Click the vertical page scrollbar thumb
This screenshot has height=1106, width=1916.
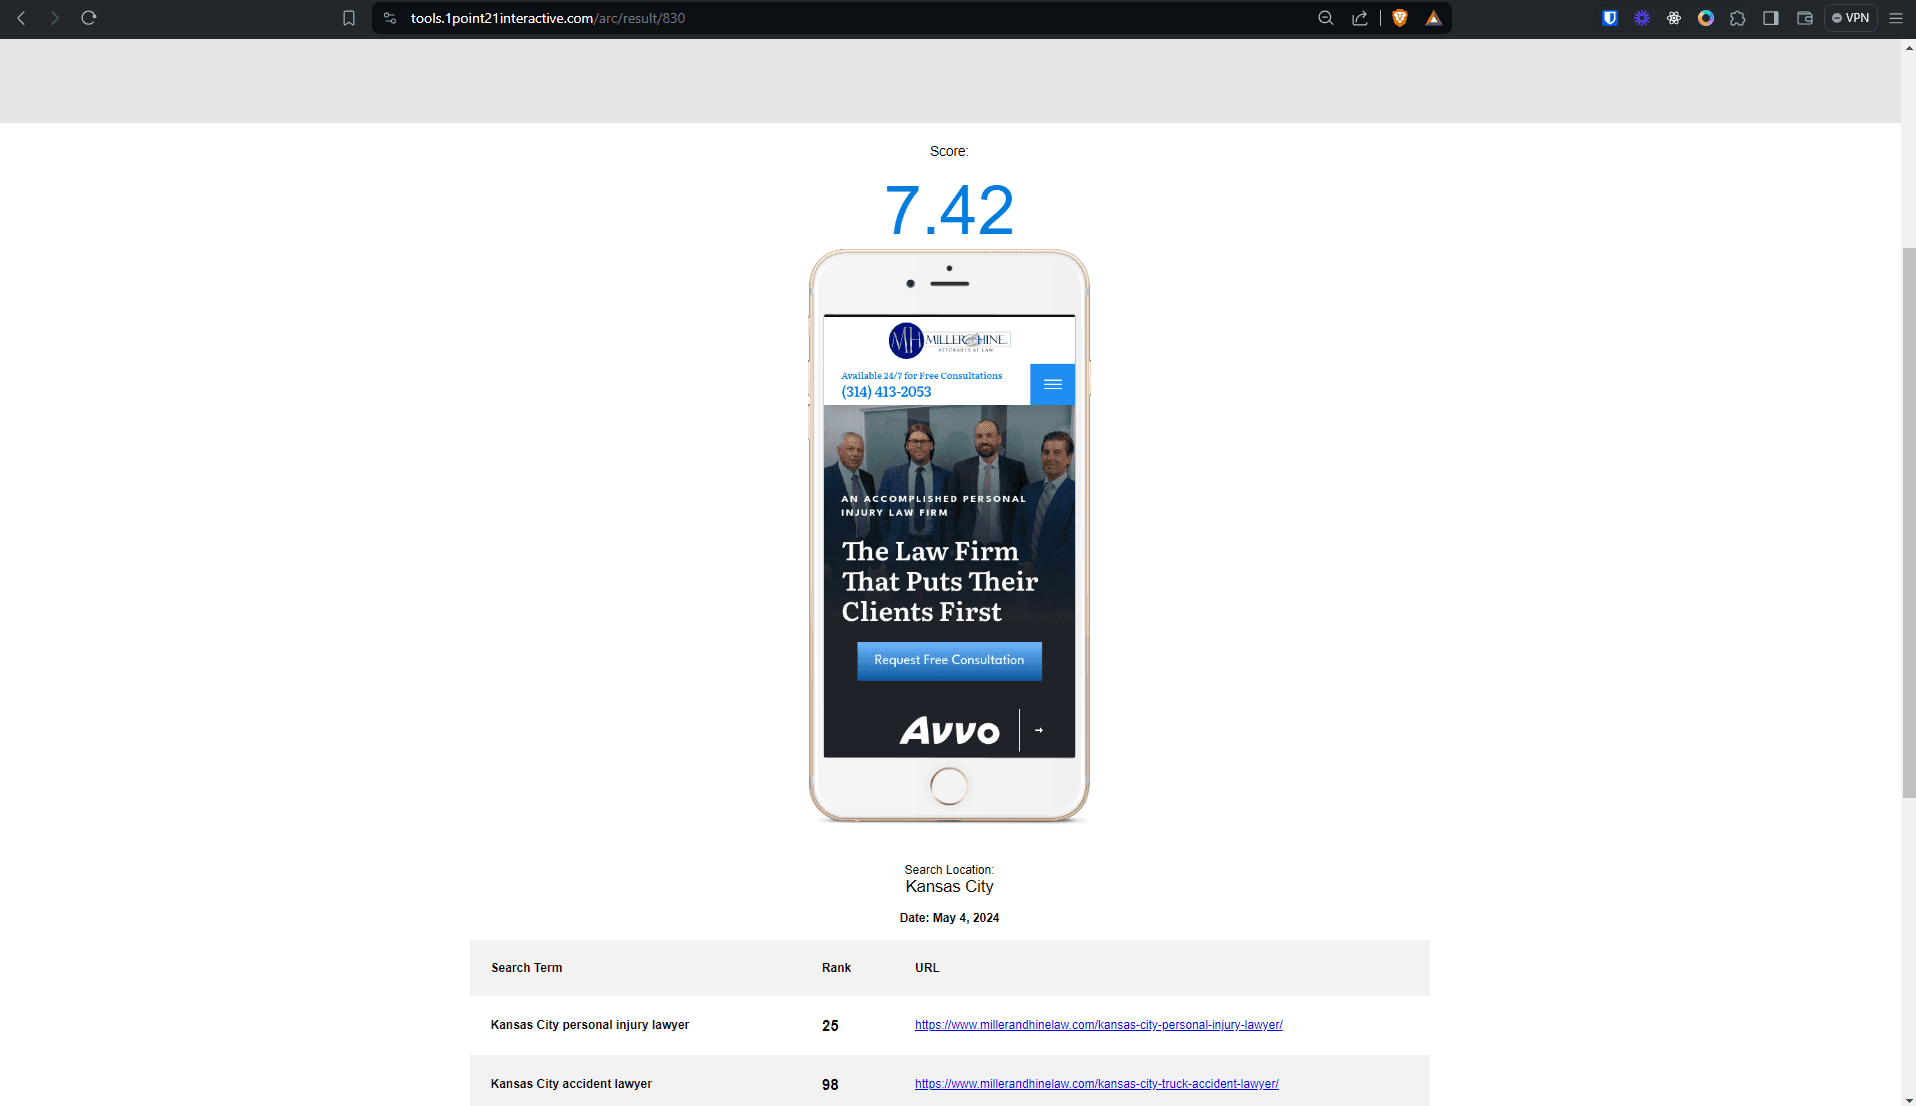click(1908, 520)
